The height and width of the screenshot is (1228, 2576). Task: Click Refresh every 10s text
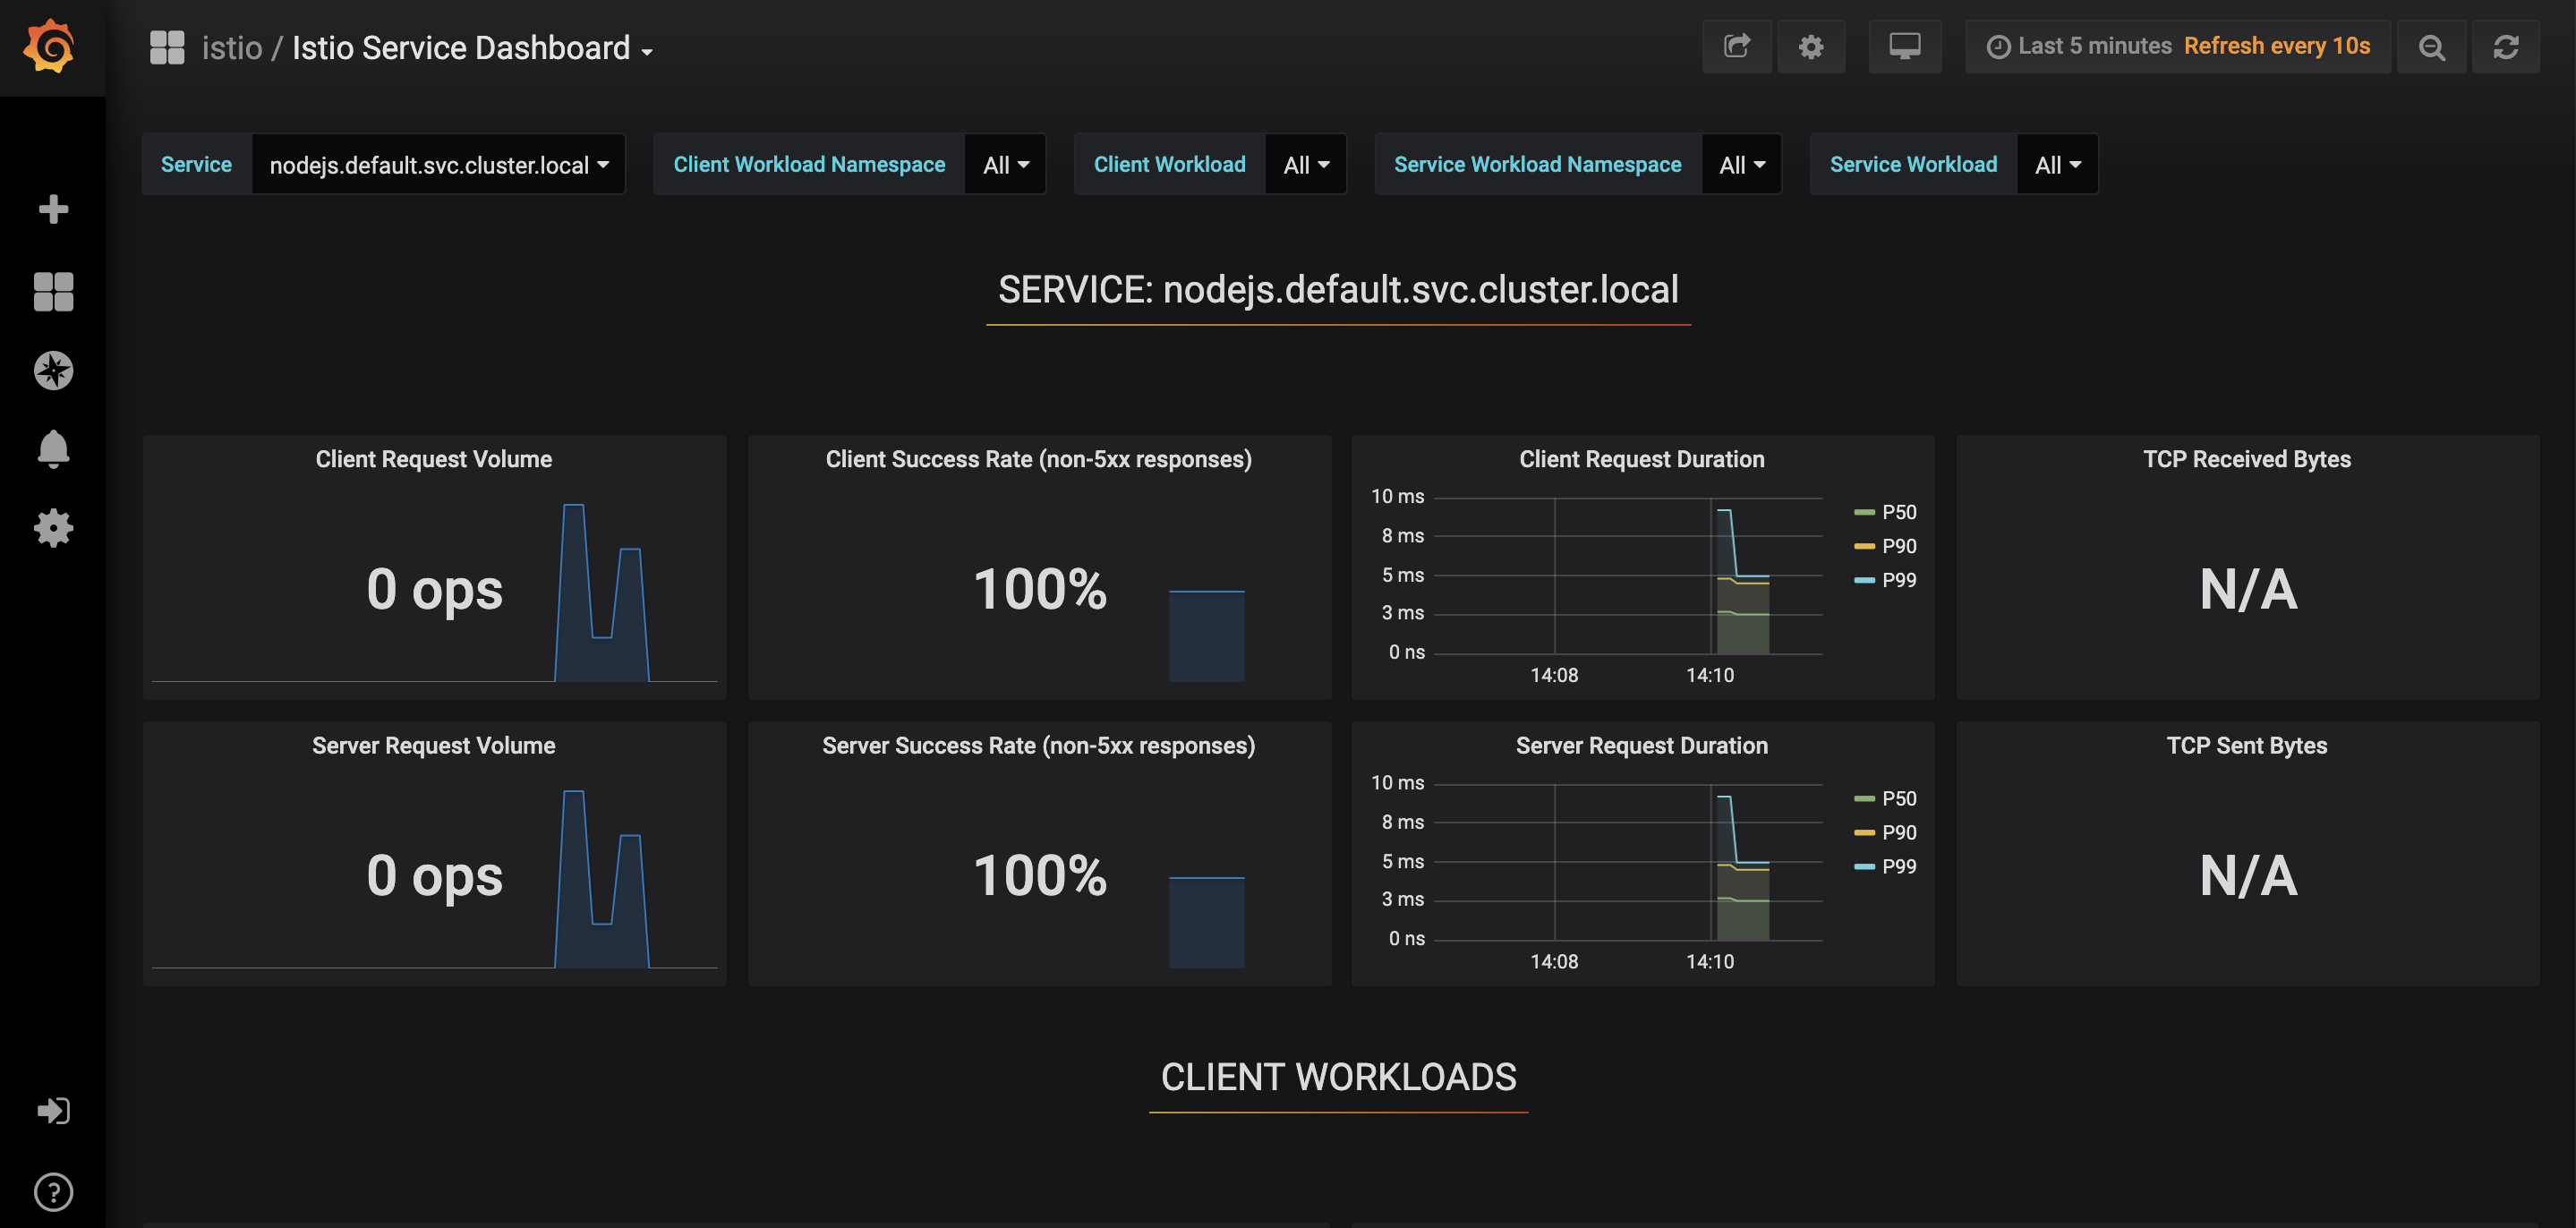point(2276,46)
